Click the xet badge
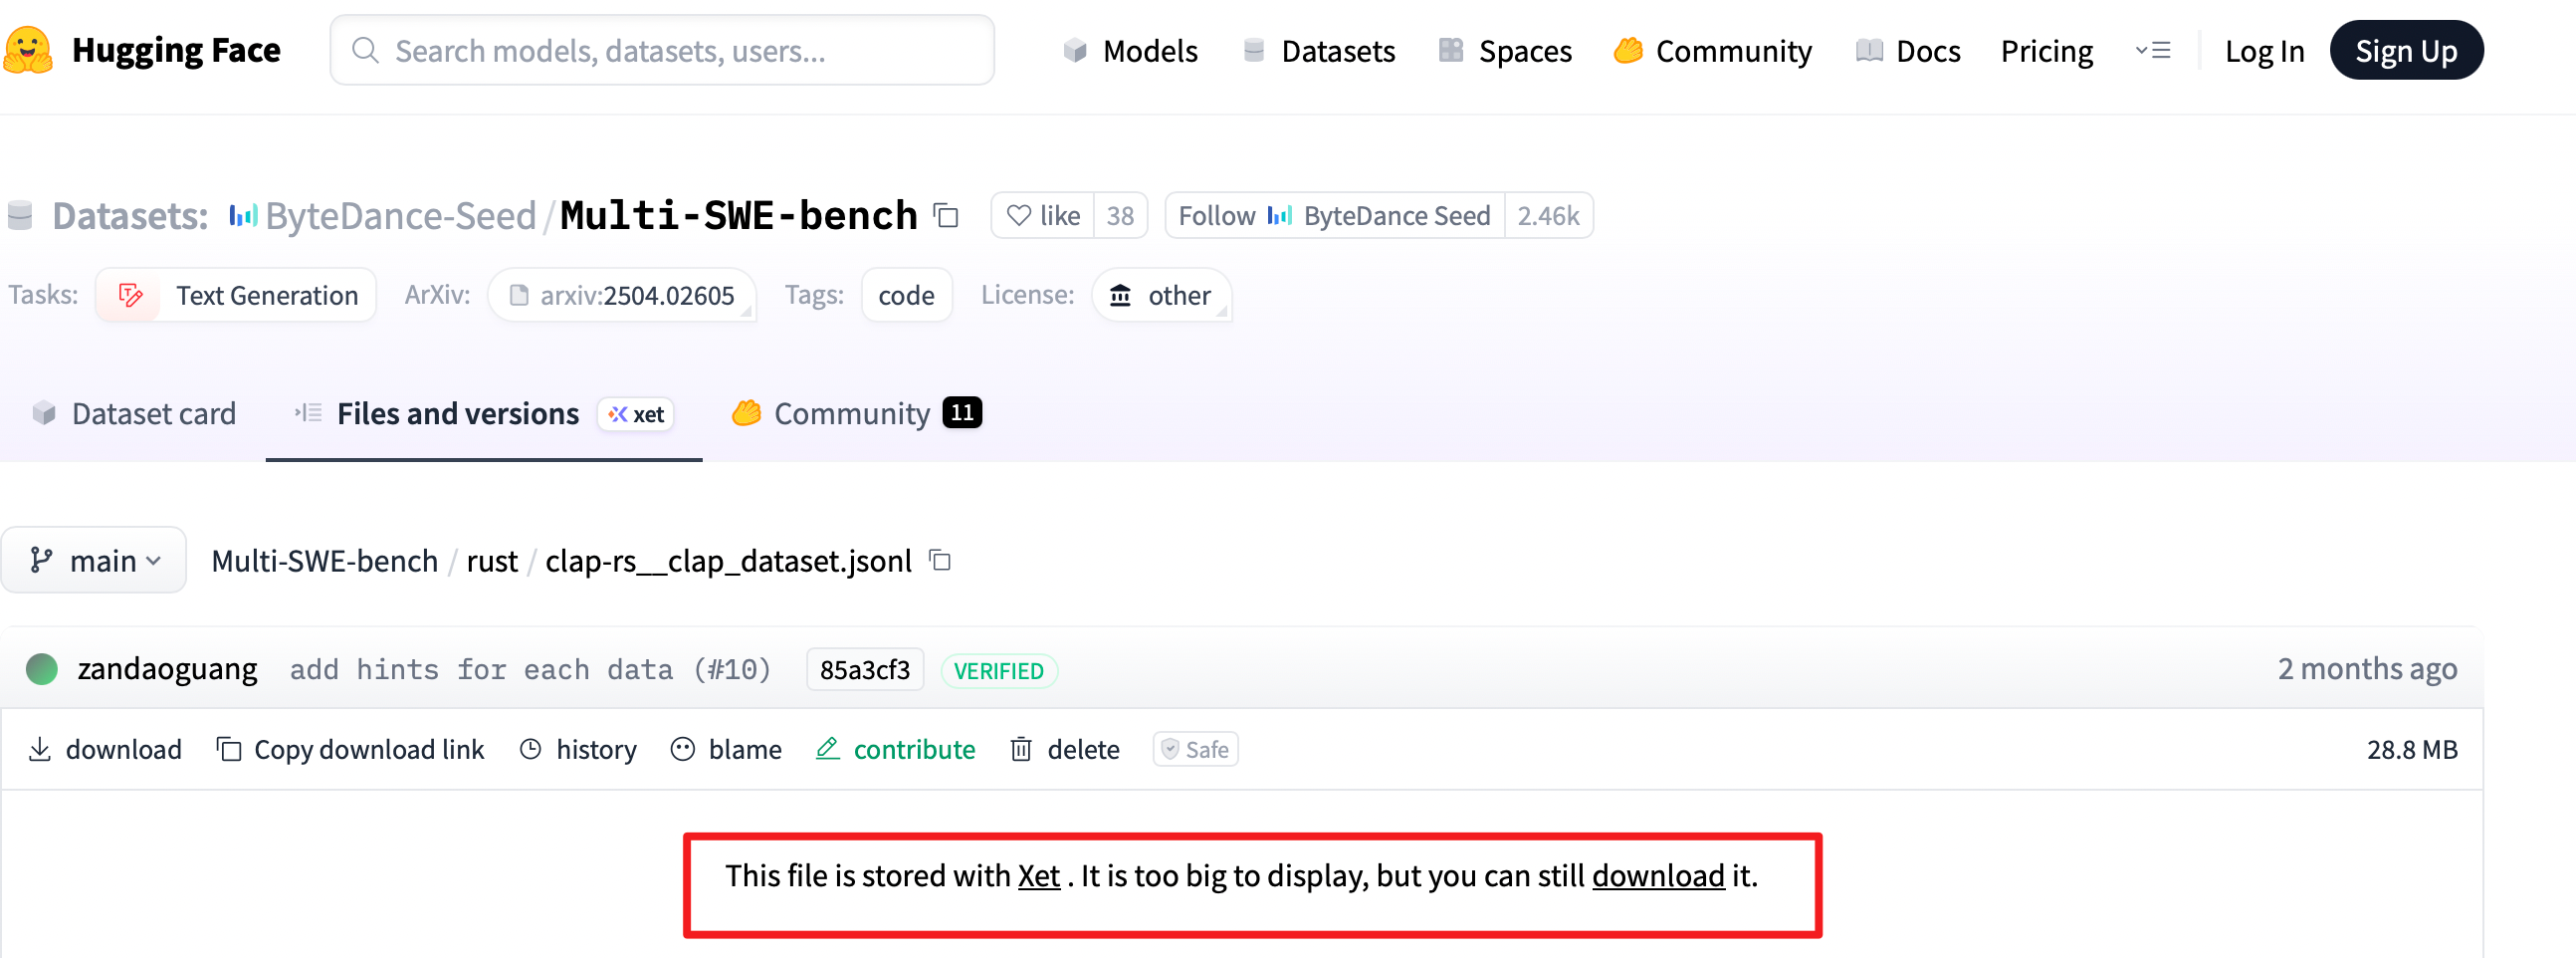Viewport: 2576px width, 958px height. (636, 414)
